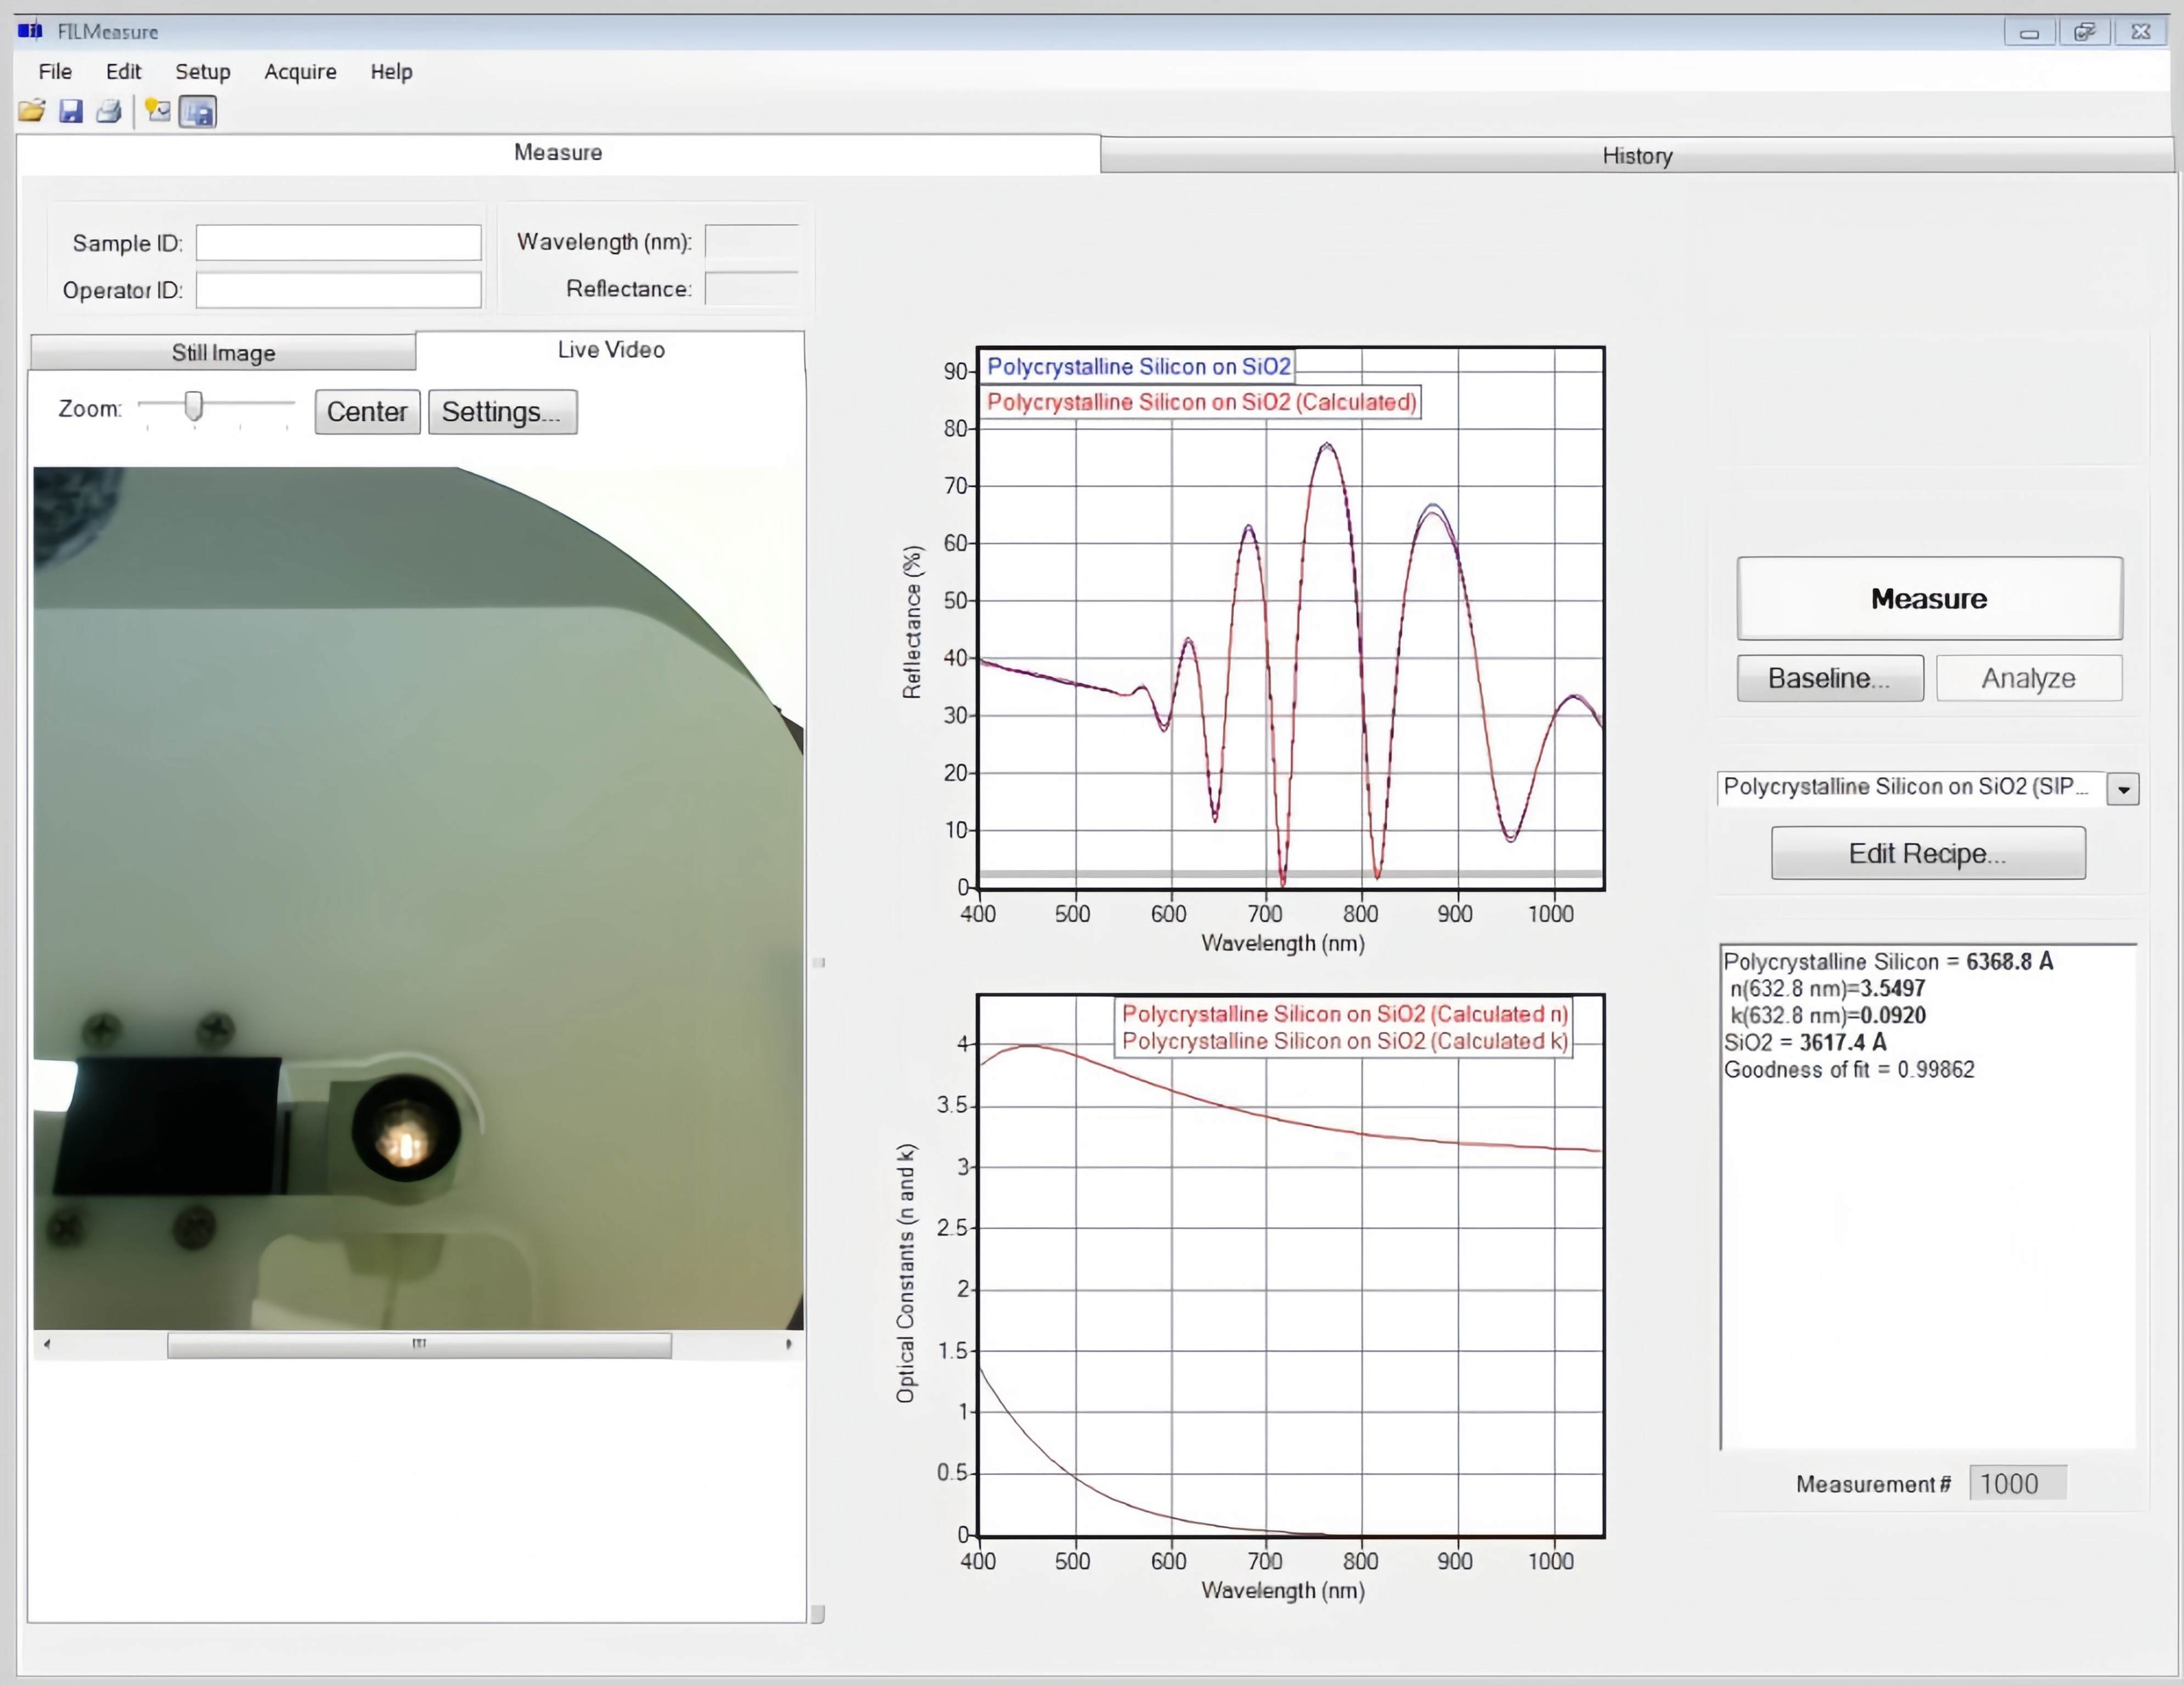The width and height of the screenshot is (2184, 1686).
Task: Adjust the Zoom slider handle
Action: pos(194,405)
